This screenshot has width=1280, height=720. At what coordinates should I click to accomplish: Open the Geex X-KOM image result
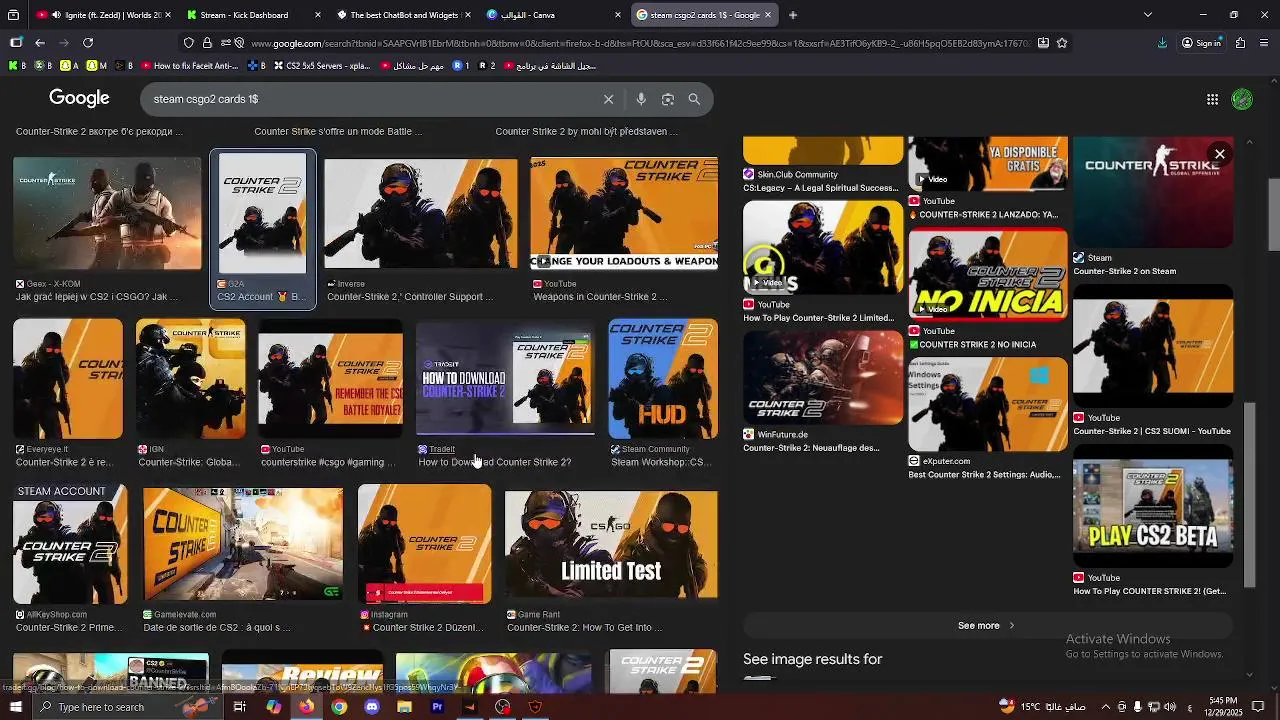tap(107, 213)
